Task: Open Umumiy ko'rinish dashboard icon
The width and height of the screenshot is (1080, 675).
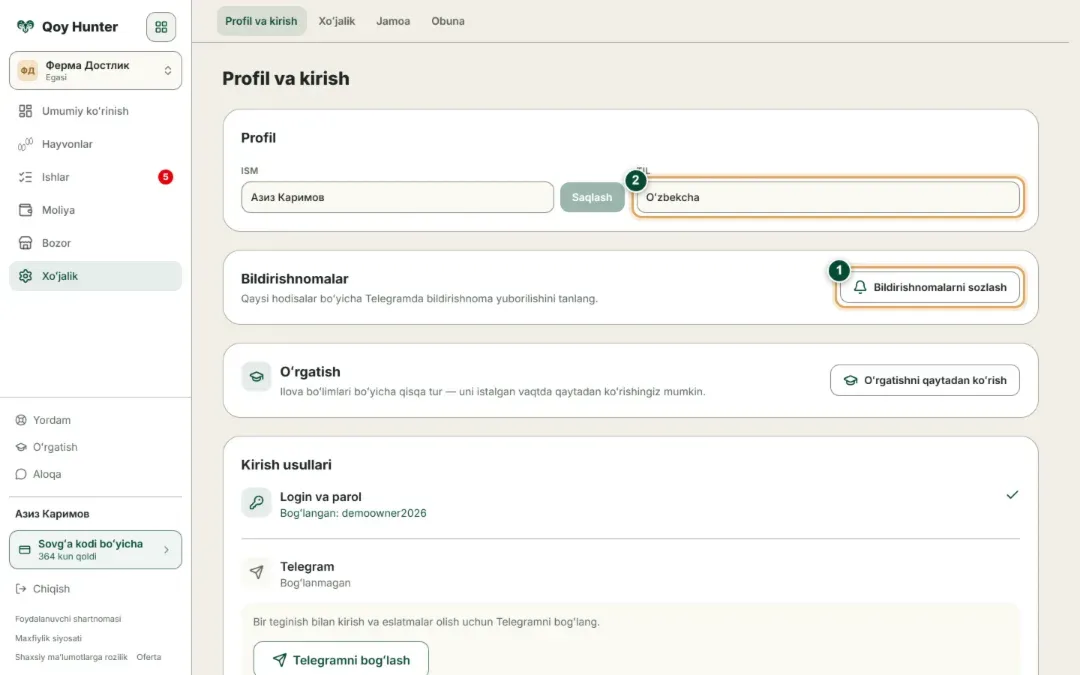Action: coord(25,111)
